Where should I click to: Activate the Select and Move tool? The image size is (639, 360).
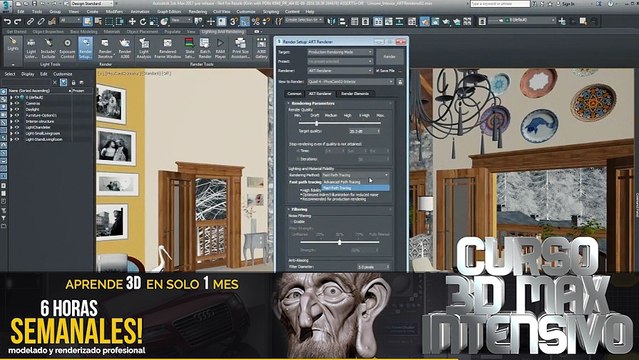132,21
